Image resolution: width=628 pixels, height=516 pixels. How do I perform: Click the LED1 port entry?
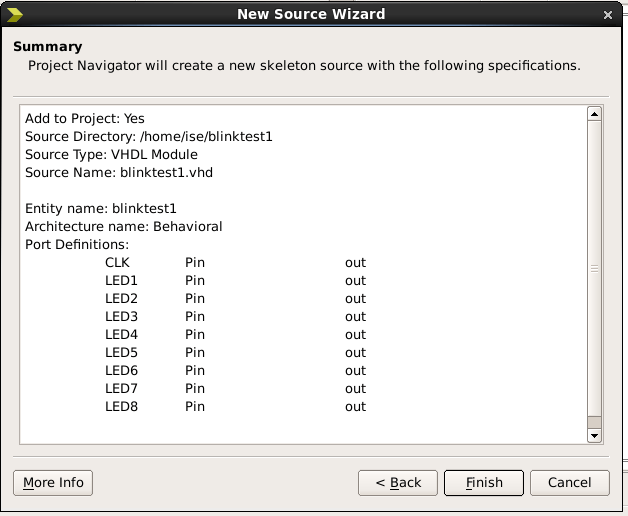[121, 281]
